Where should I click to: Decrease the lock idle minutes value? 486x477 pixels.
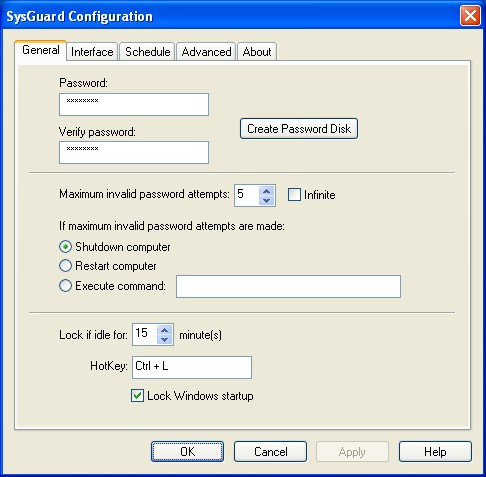pyautogui.click(x=164, y=339)
